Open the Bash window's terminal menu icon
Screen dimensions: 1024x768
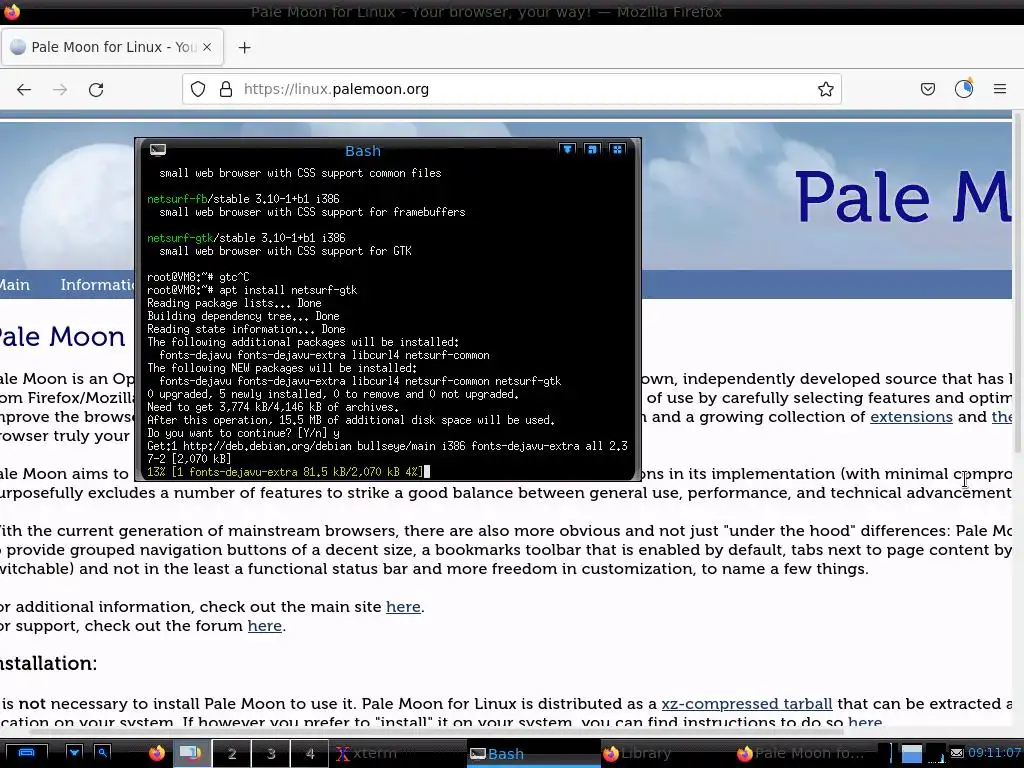[x=158, y=150]
